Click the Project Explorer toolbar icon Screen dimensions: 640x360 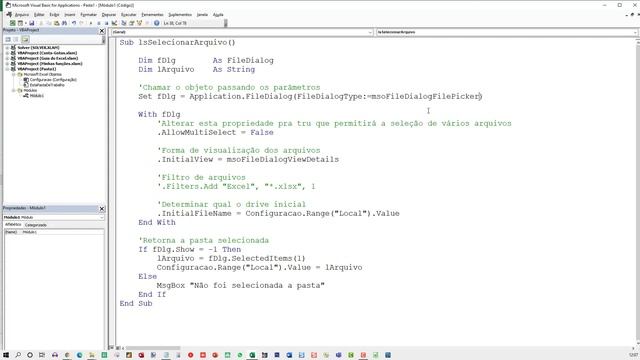124,23
